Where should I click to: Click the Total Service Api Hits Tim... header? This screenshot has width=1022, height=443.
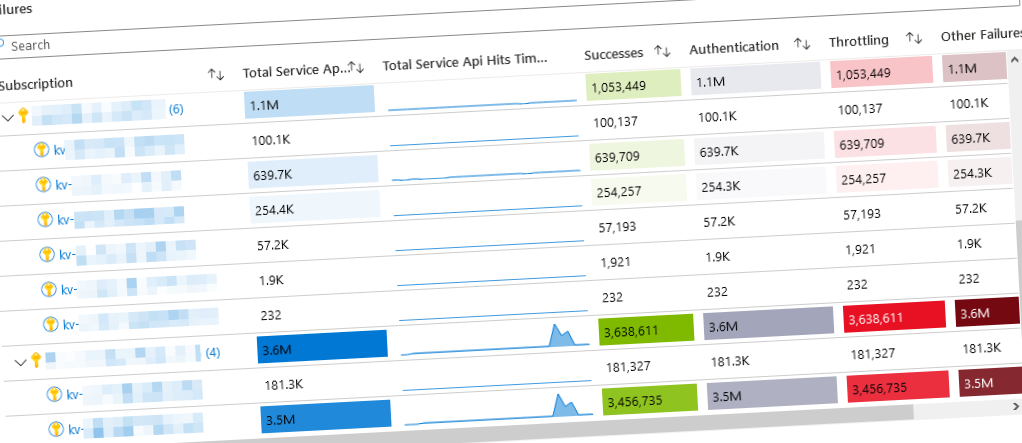(466, 61)
